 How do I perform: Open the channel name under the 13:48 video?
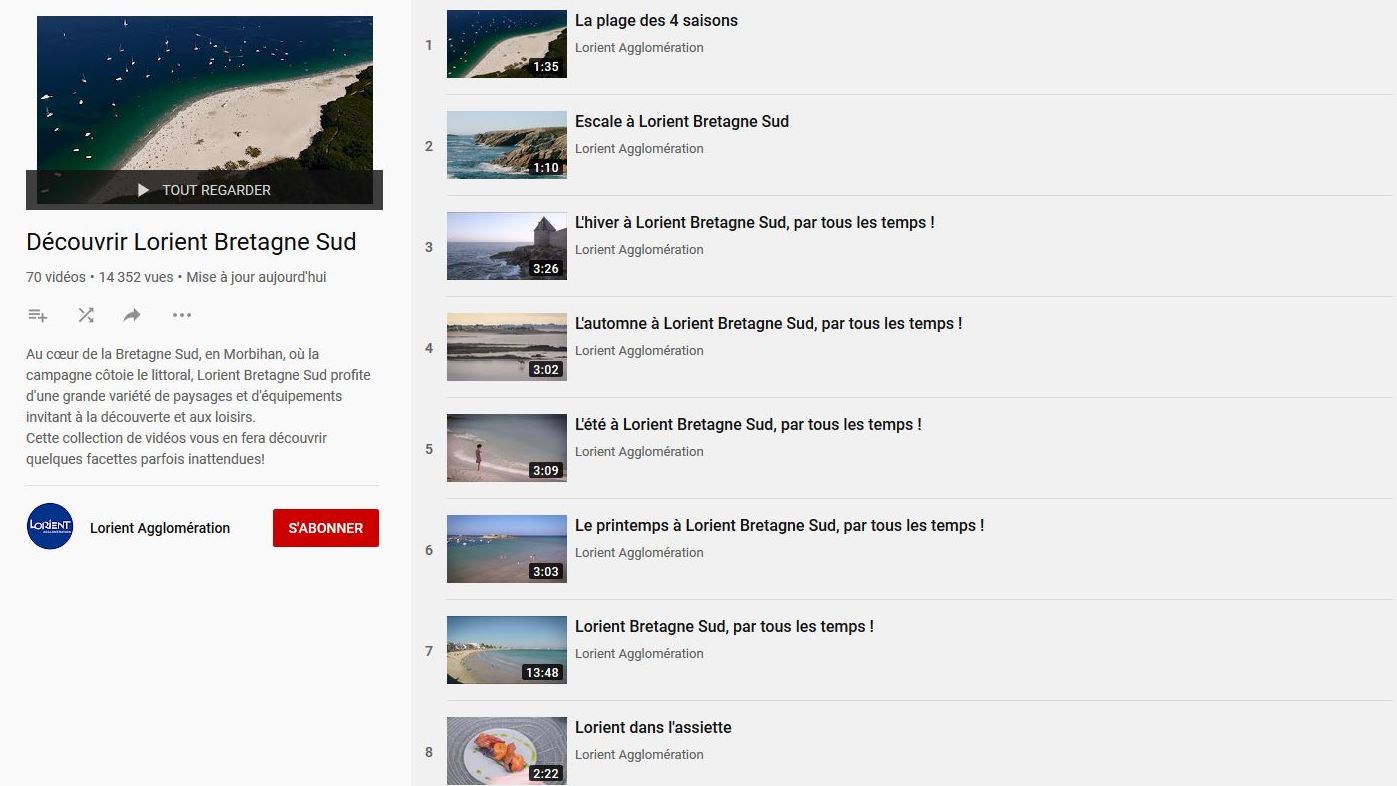click(x=639, y=654)
